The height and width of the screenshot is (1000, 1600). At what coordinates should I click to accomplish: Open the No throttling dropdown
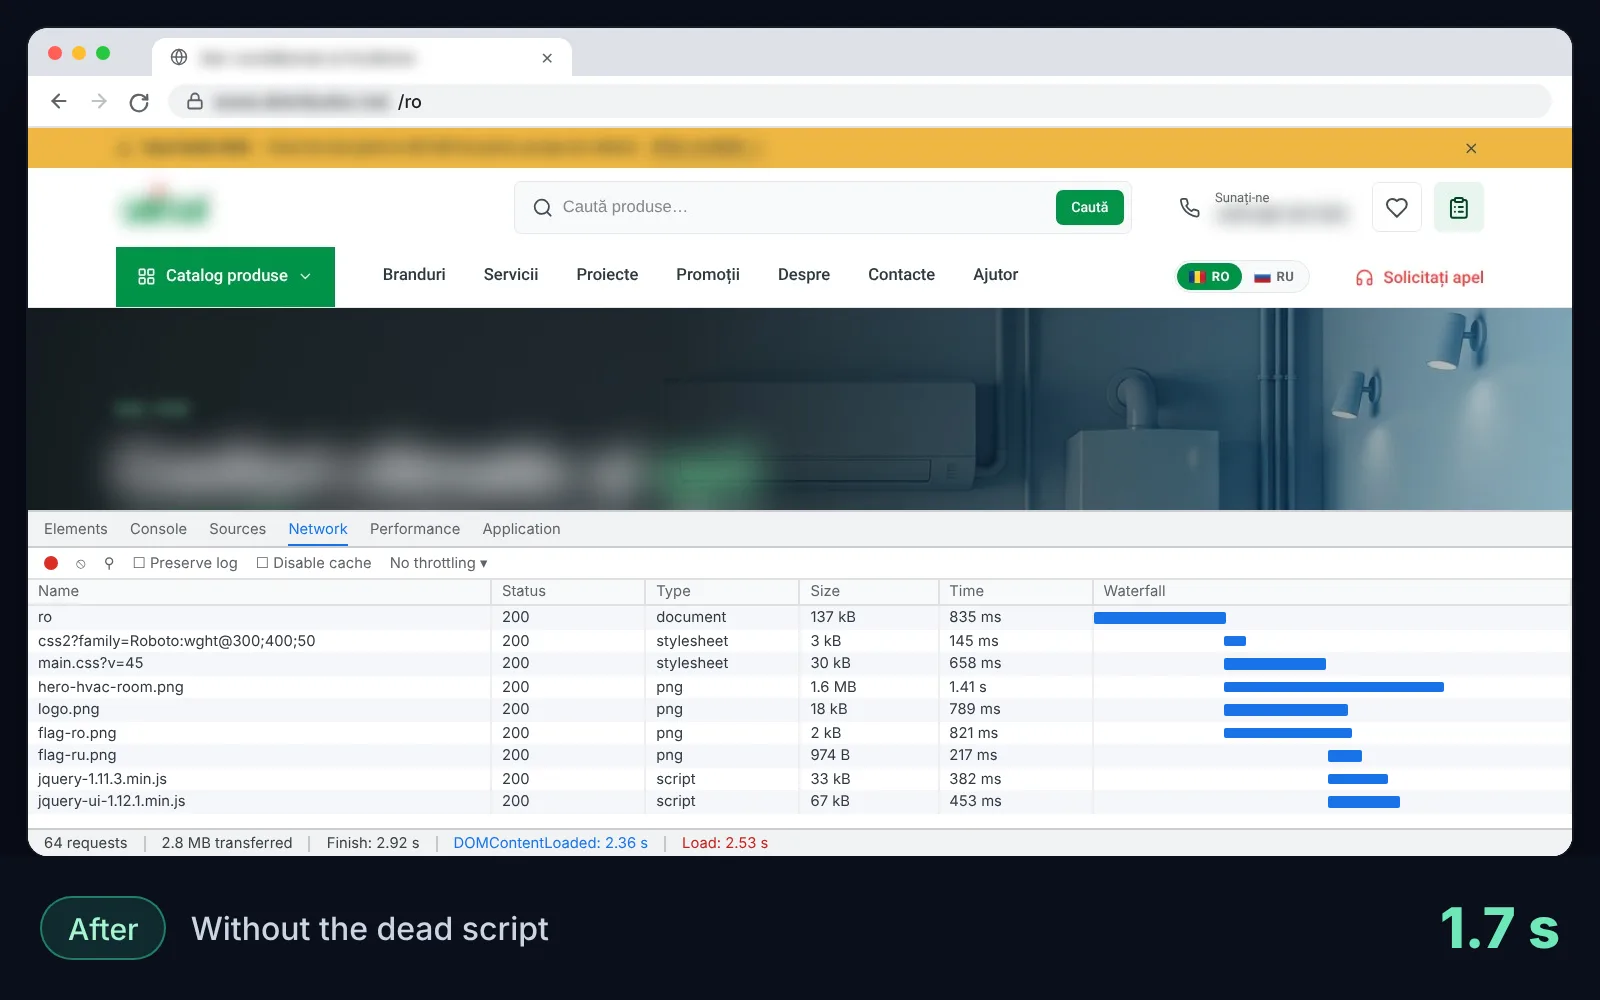[438, 563]
